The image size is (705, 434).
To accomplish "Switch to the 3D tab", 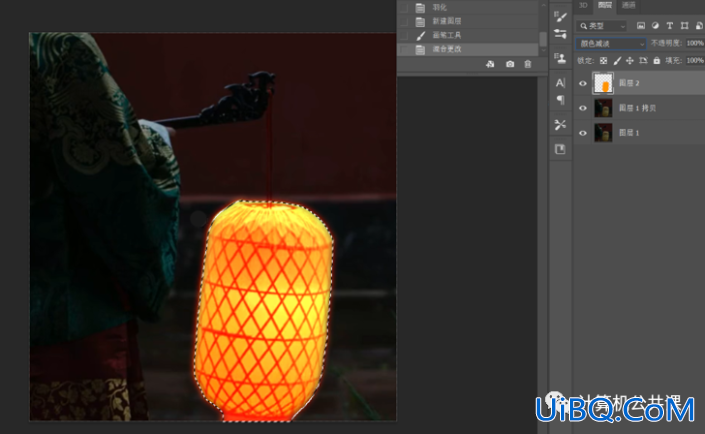I will coord(583,5).
